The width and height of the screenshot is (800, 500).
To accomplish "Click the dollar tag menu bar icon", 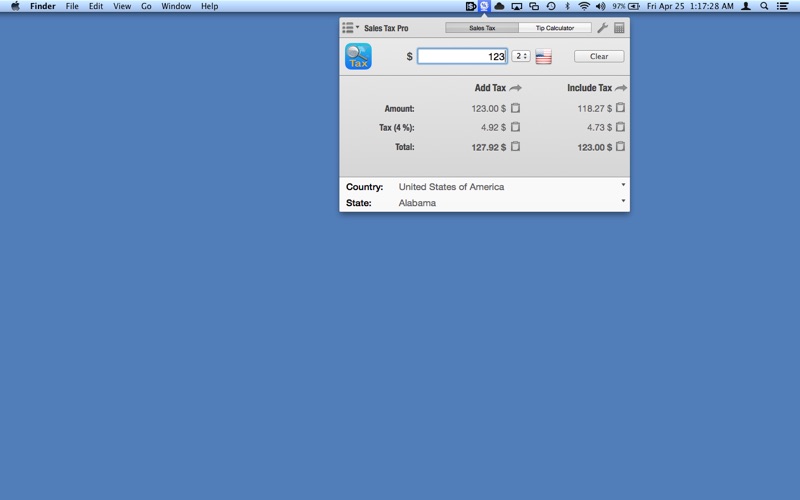I will click(x=470, y=6).
